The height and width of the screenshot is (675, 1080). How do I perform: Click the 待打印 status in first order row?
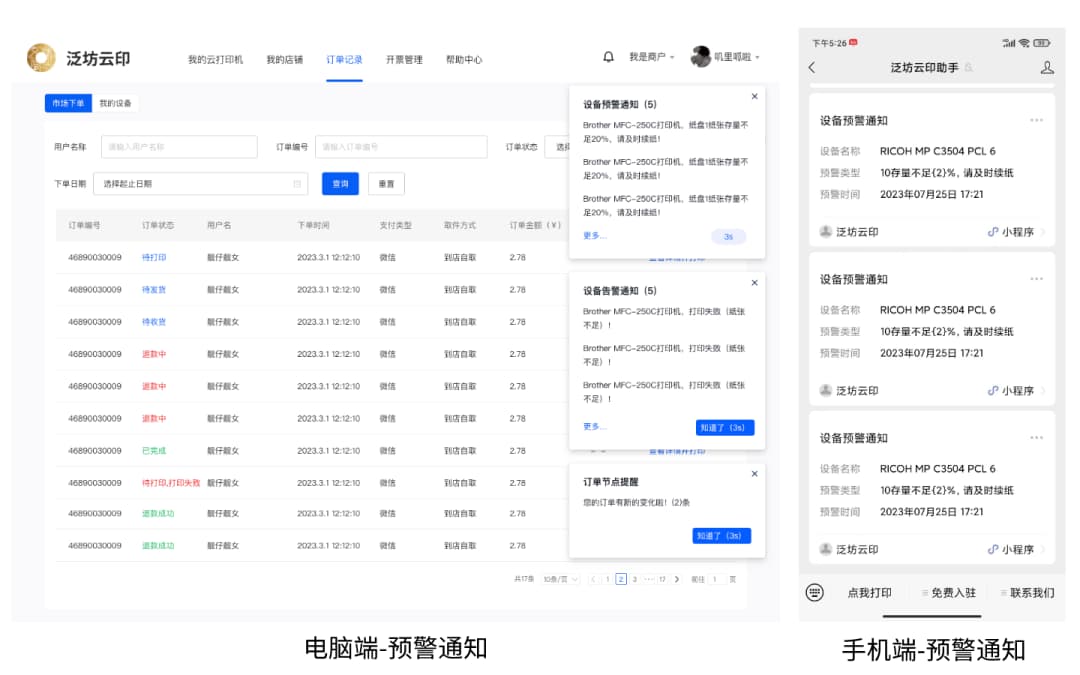click(x=154, y=258)
